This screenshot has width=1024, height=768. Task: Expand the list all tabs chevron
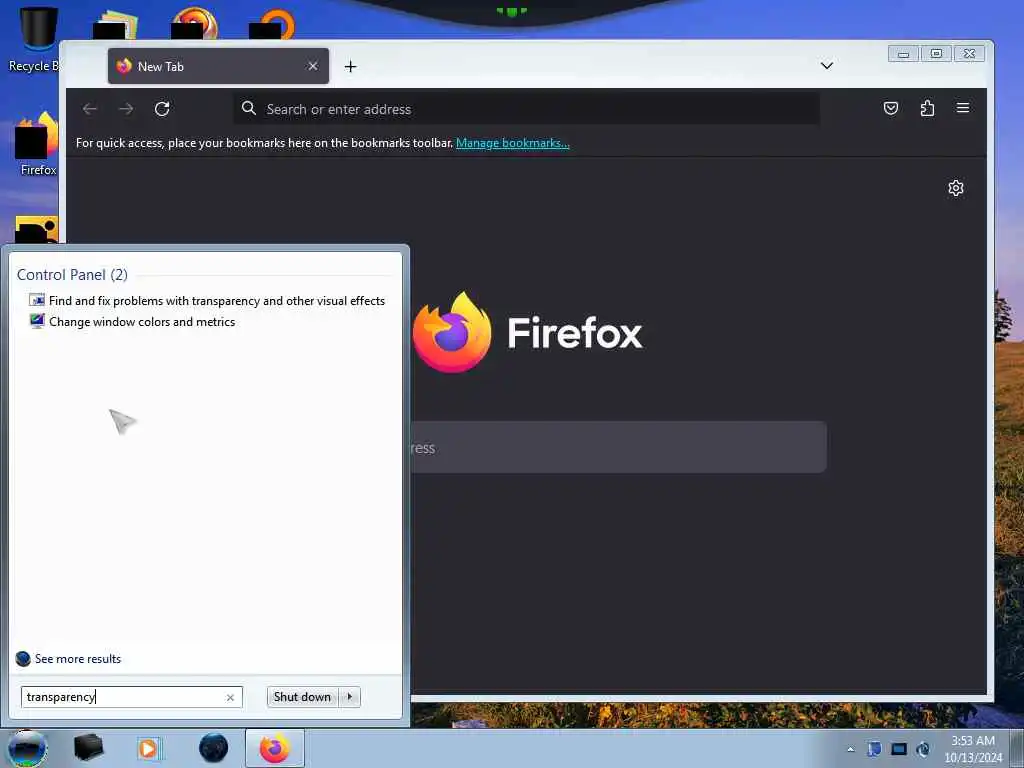coord(827,66)
